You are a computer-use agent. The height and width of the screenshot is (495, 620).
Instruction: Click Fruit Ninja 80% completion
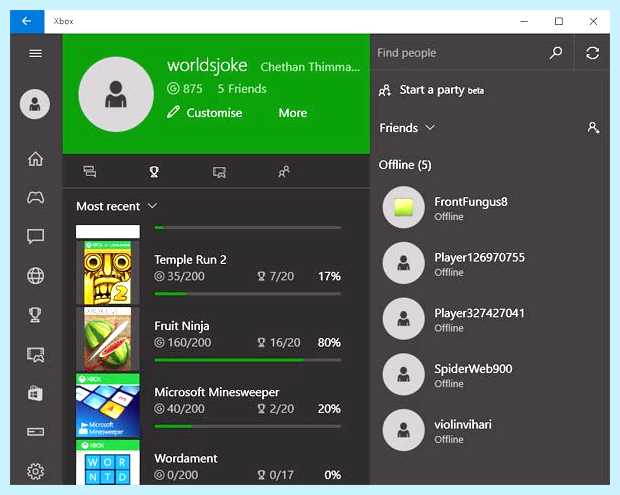click(x=329, y=342)
